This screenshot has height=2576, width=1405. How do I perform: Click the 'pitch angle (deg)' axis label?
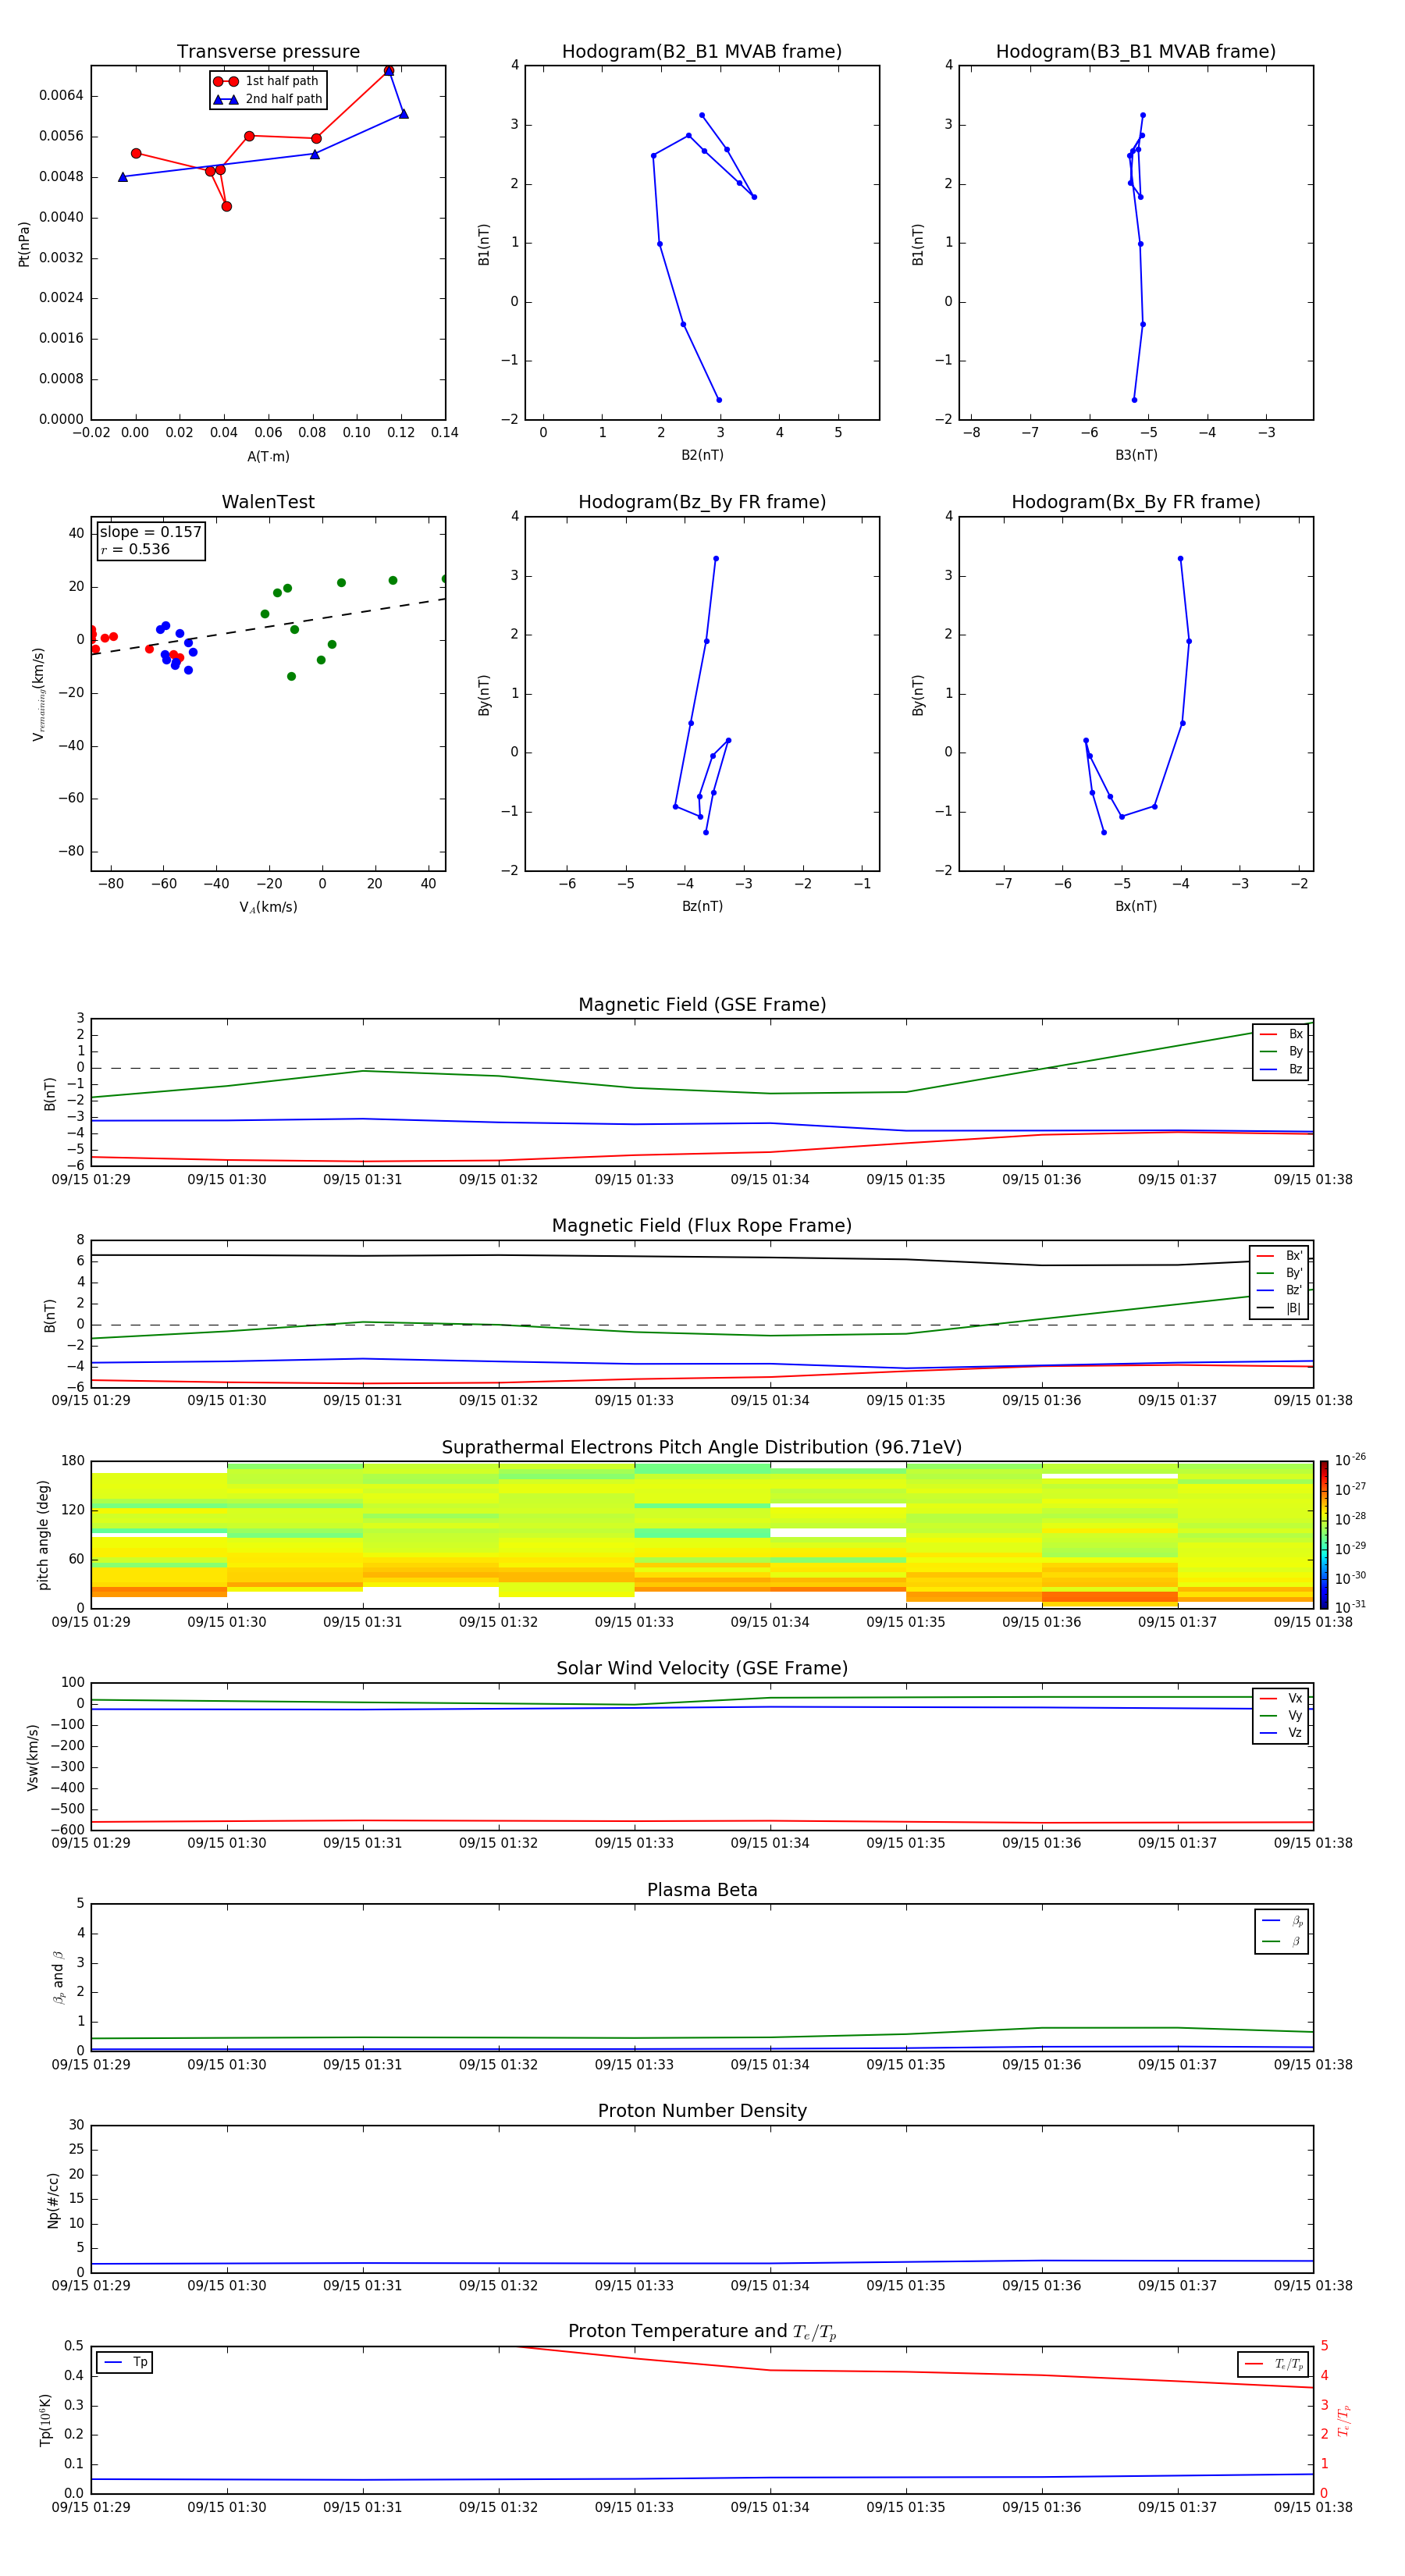43,1535
